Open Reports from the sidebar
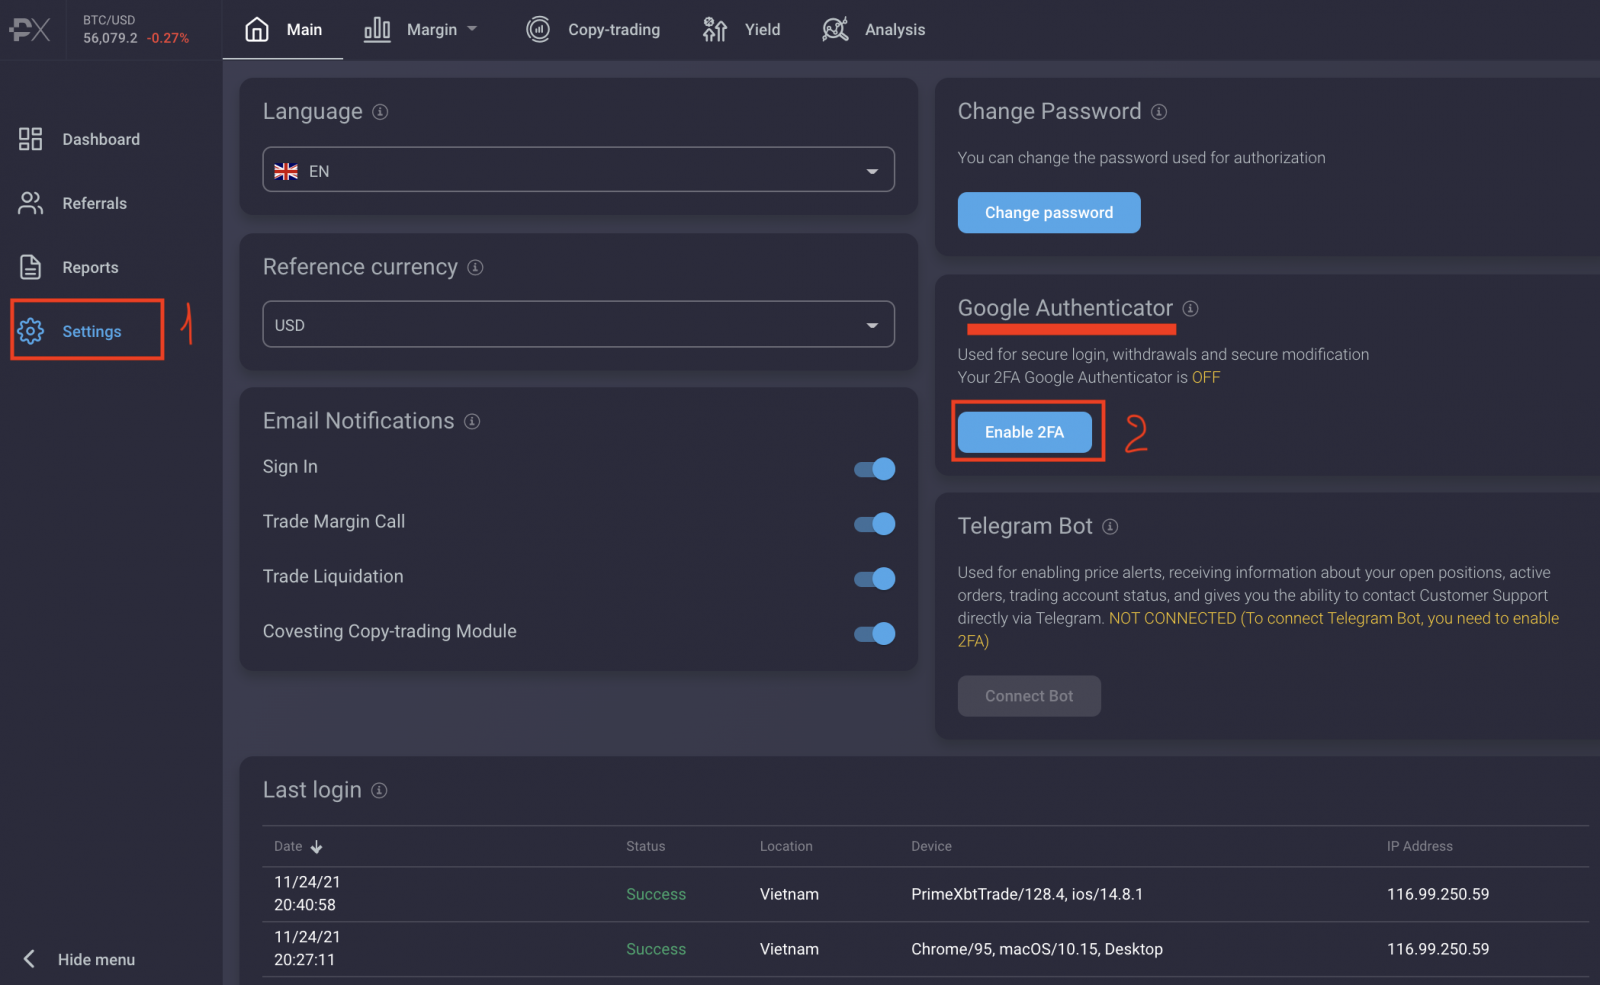This screenshot has width=1600, height=985. click(30, 267)
